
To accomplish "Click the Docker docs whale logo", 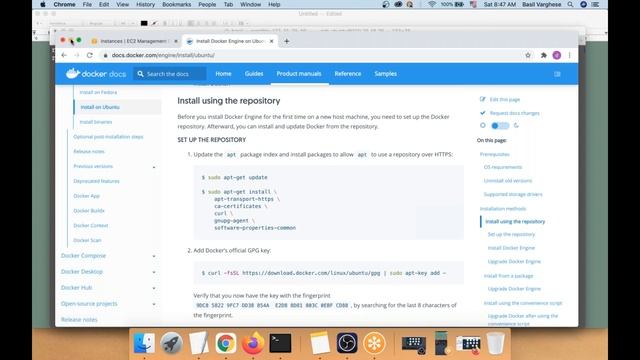I will [x=73, y=73].
